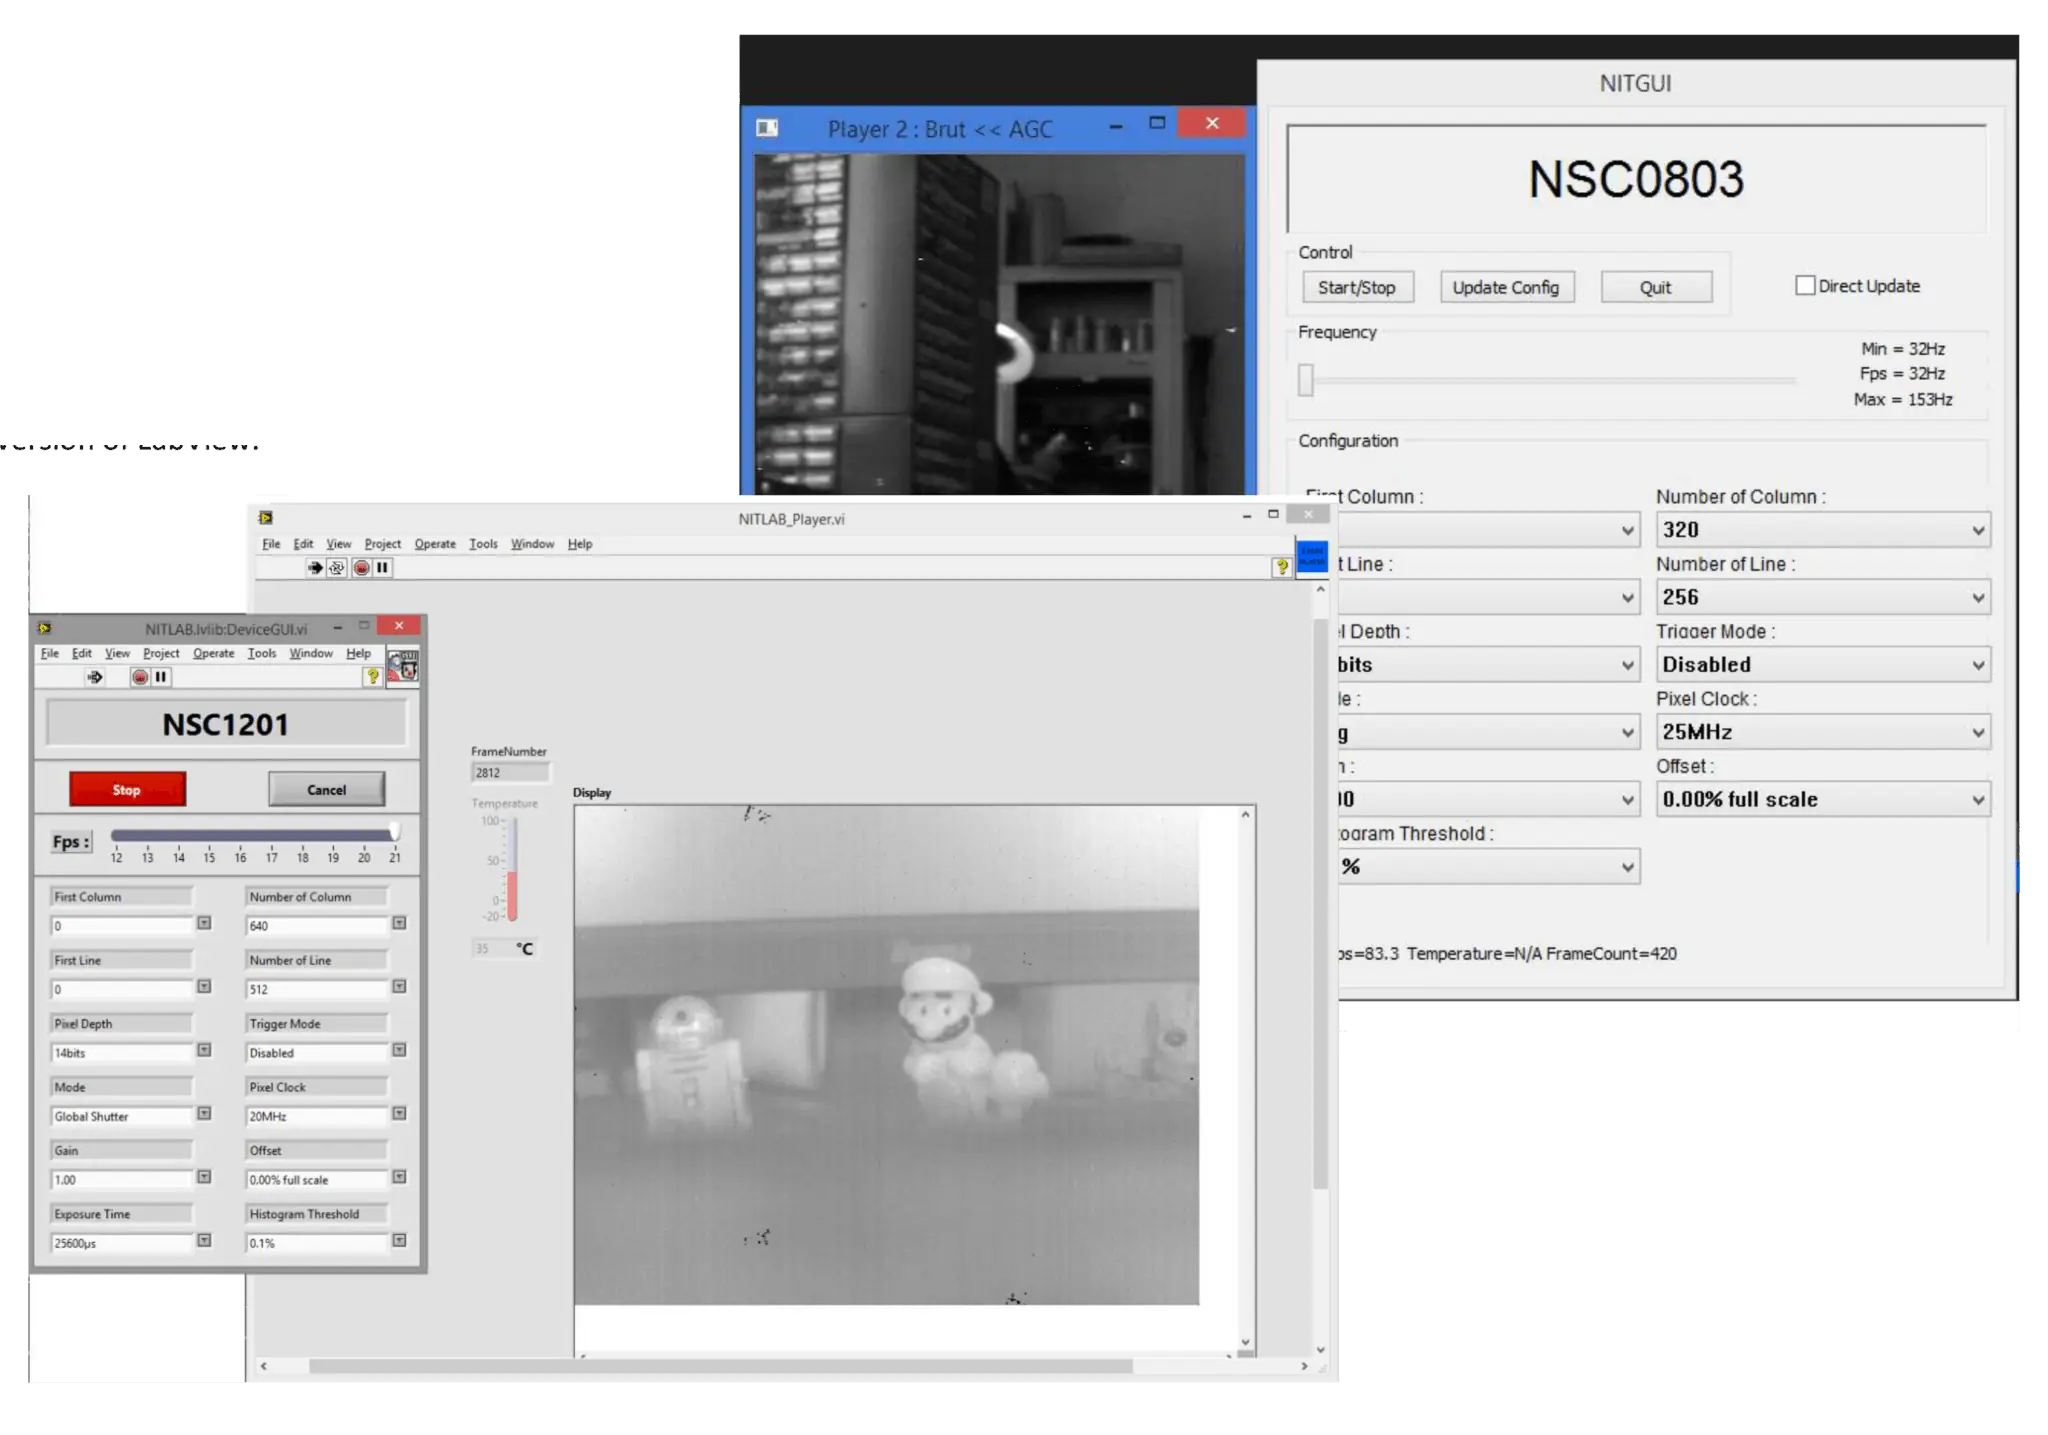The width and height of the screenshot is (2048, 1435).
Task: Open Operate menu in NITLAB_Player window
Action: 435,544
